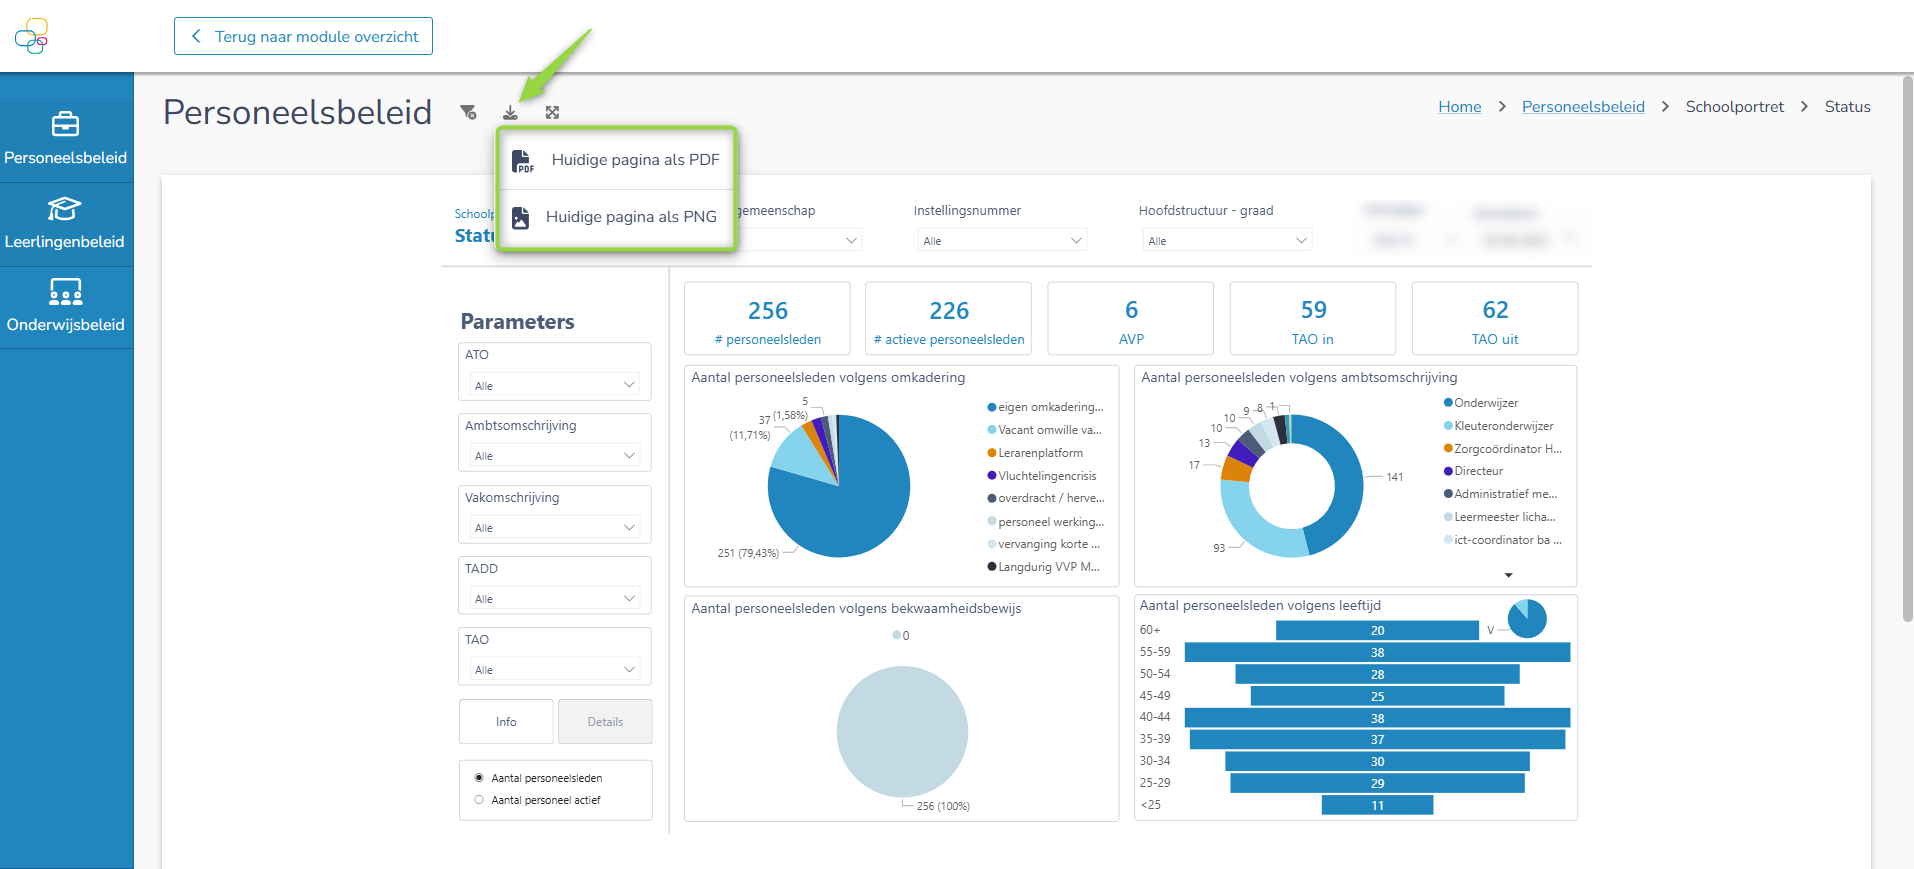Open the Ambtsomschrijving dropdown
Image resolution: width=1914 pixels, height=869 pixels.
(x=555, y=456)
